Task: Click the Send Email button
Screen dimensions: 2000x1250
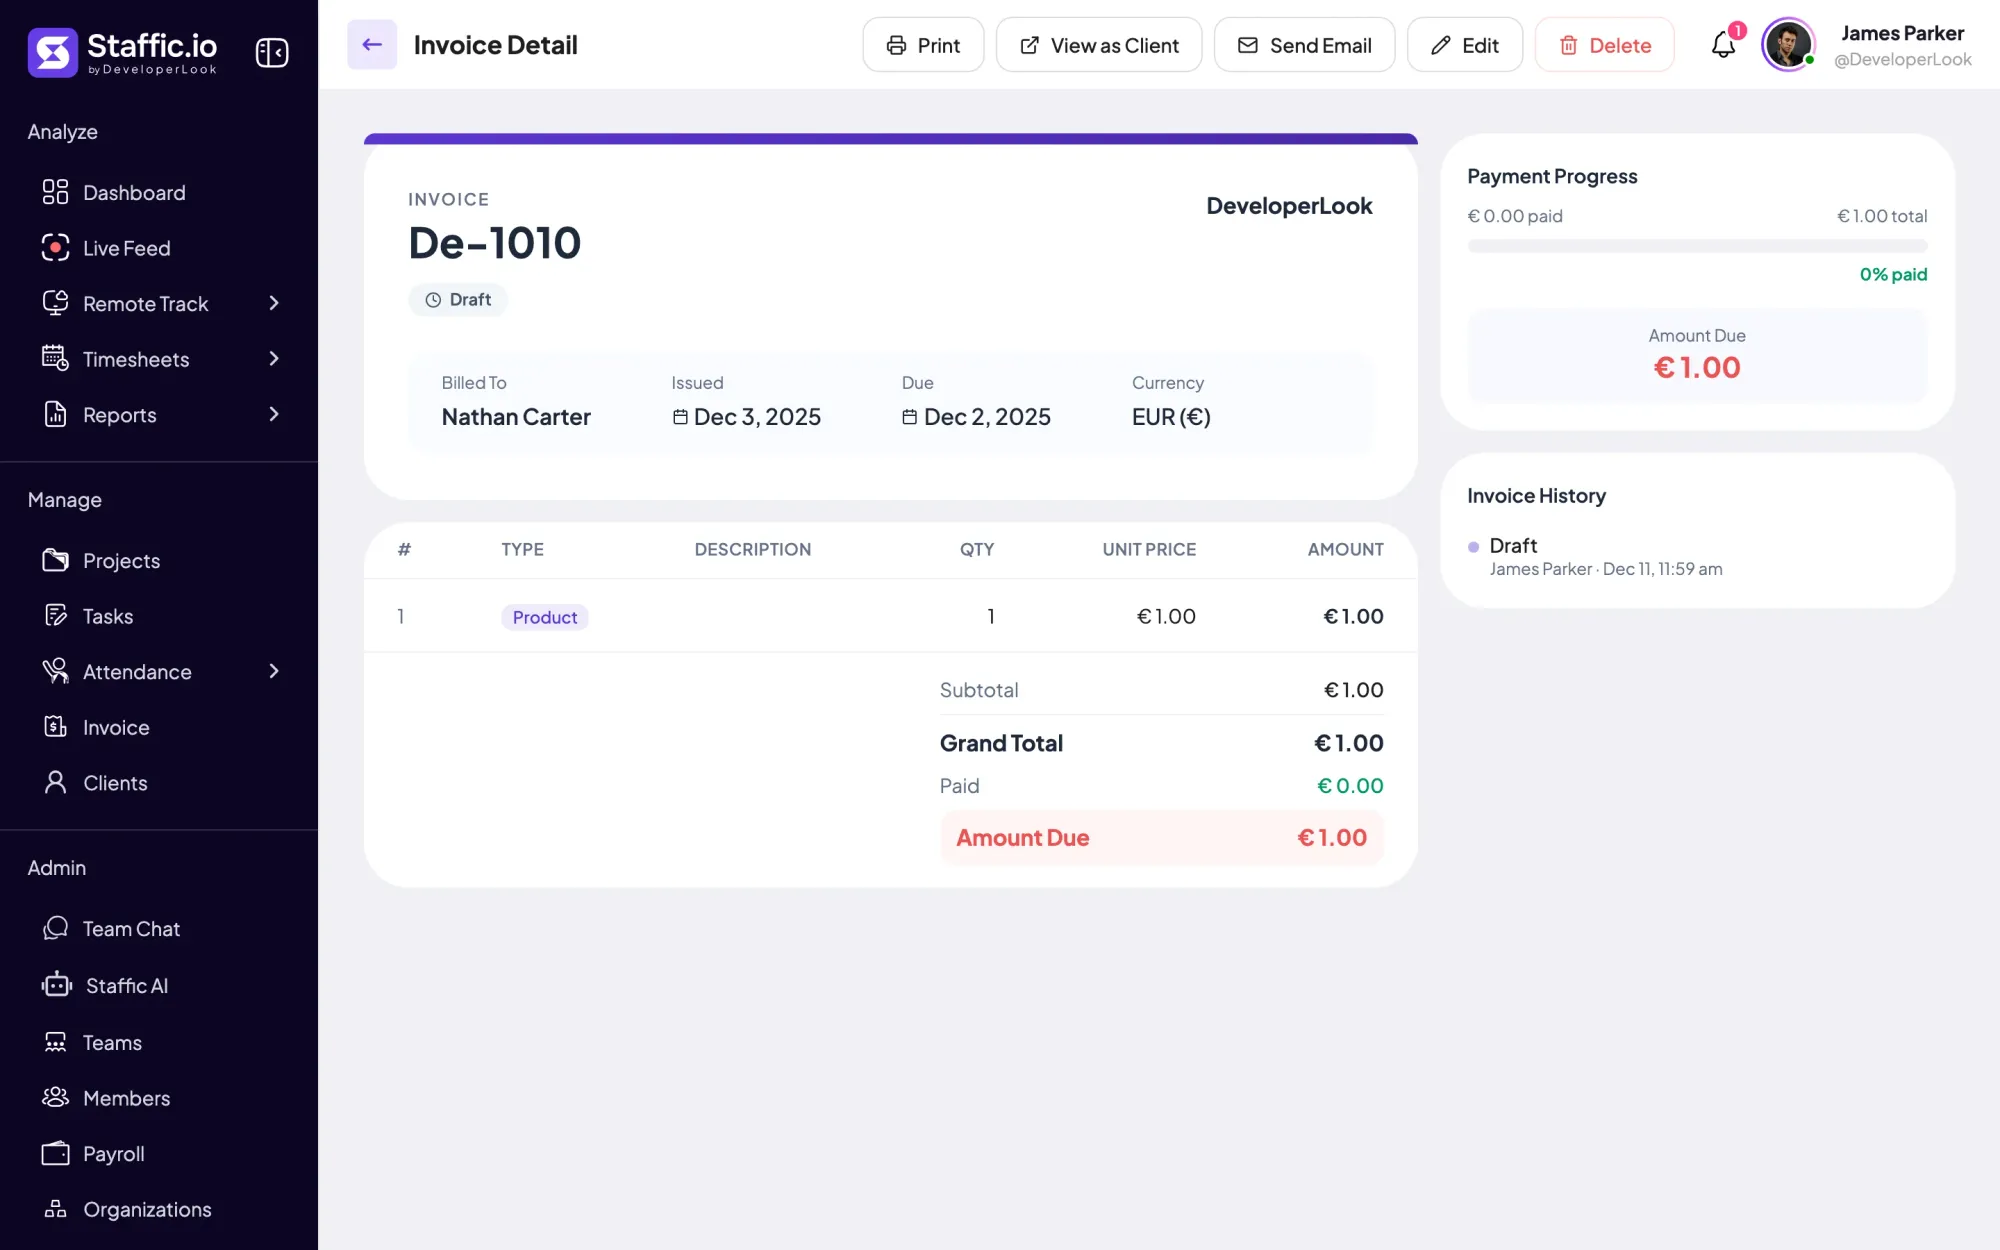Action: [x=1304, y=45]
